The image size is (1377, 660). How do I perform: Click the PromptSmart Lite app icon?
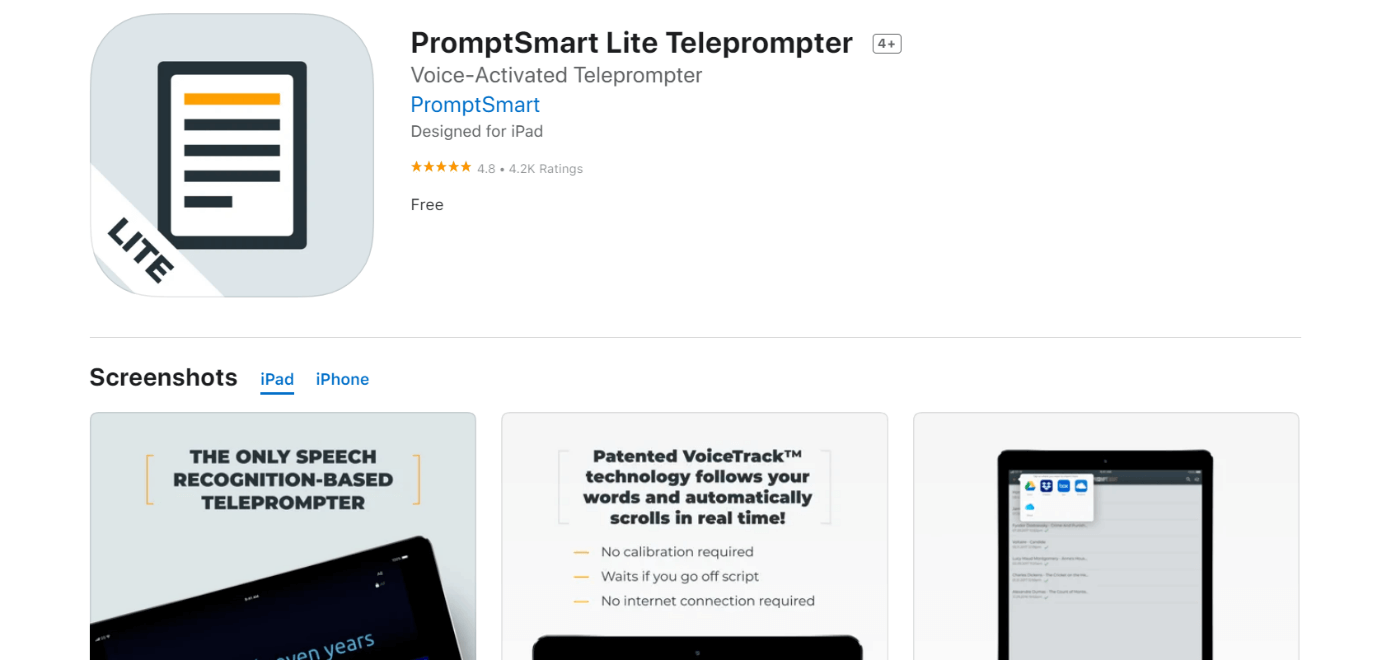[x=232, y=155]
